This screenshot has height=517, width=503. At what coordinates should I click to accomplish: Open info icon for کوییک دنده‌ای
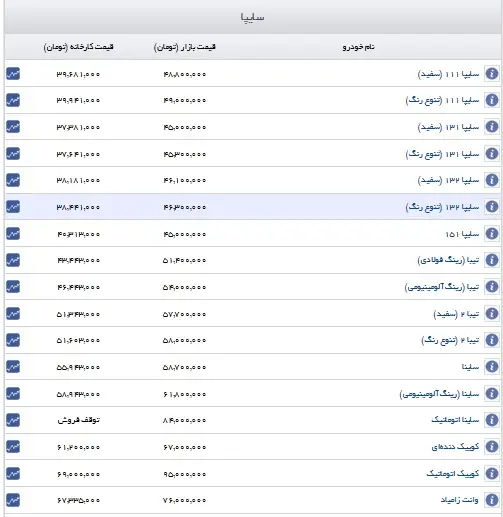click(492, 447)
